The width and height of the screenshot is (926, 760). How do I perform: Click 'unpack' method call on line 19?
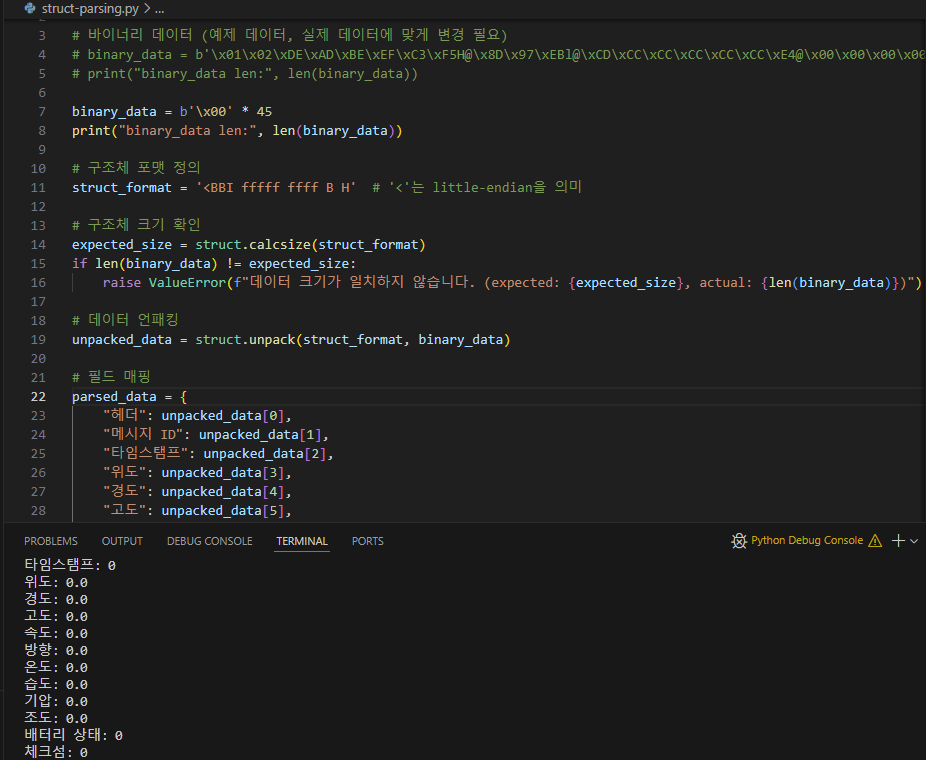tap(272, 340)
